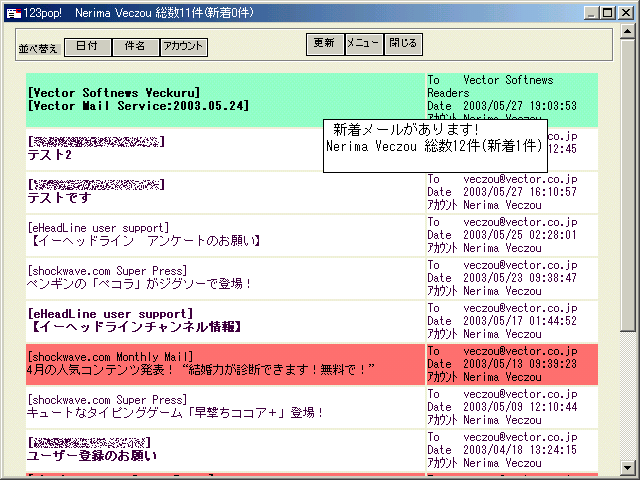Sort messages by 日付 (date)

(87, 47)
